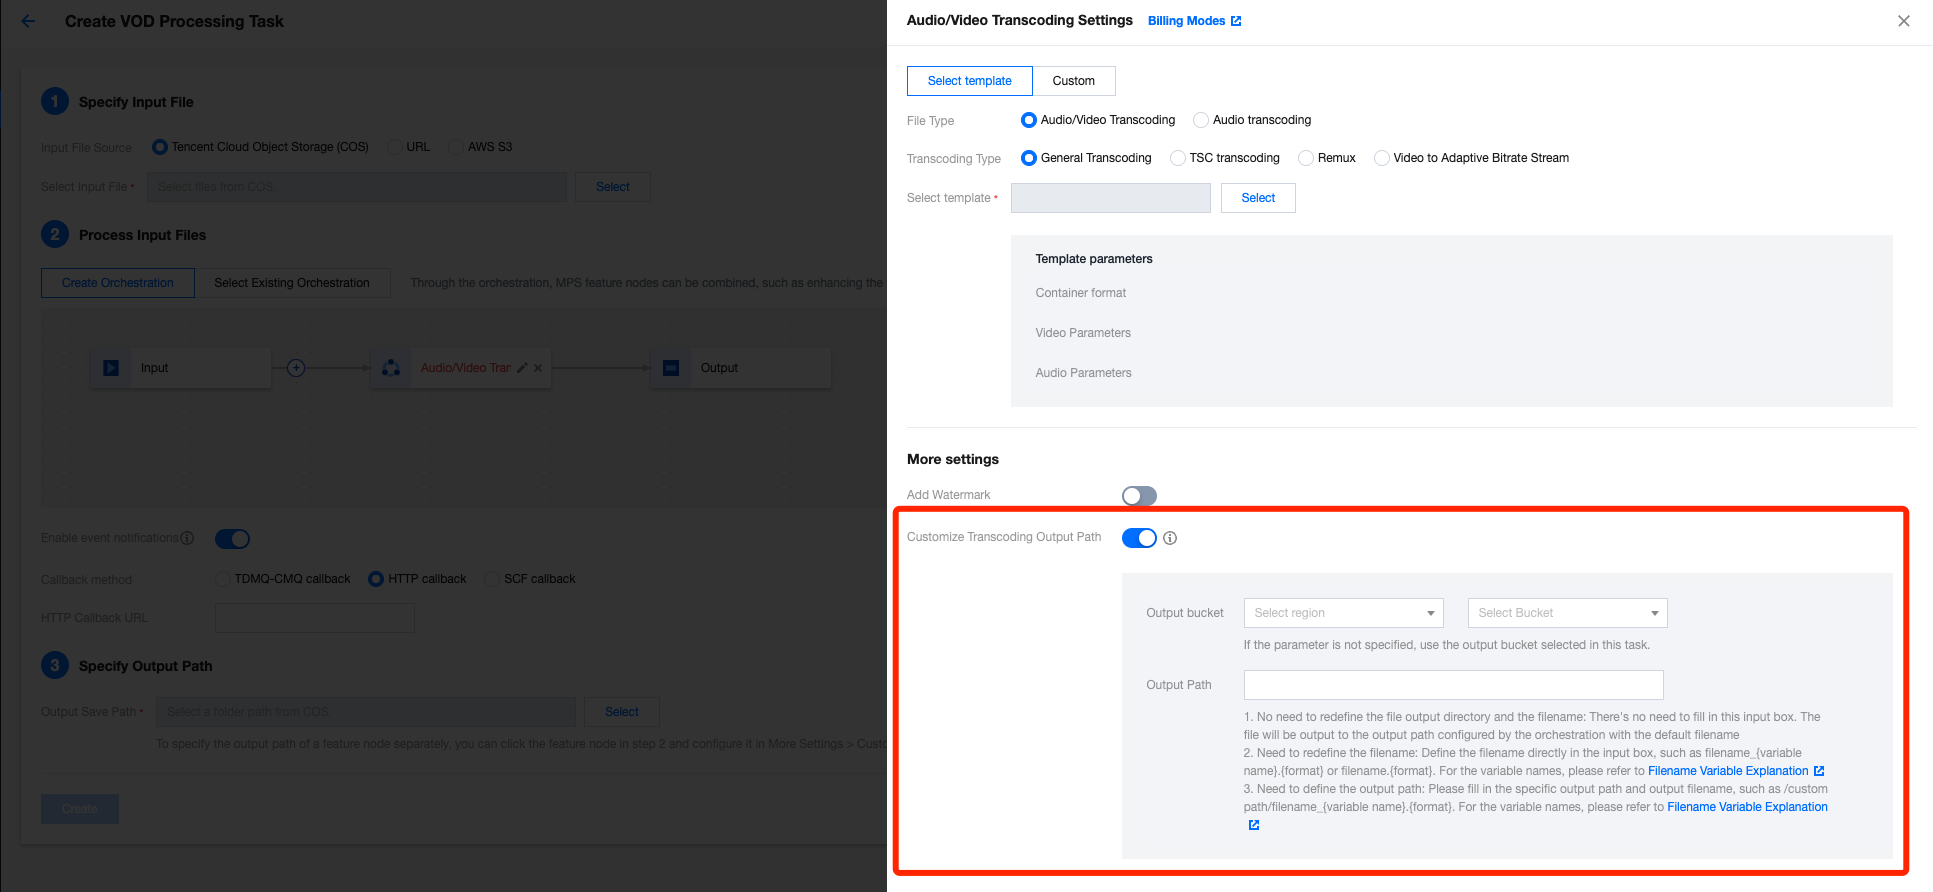The width and height of the screenshot is (1933, 892).
Task: Remove the Audio/Video Transcoding node with X icon
Action: [x=538, y=368]
